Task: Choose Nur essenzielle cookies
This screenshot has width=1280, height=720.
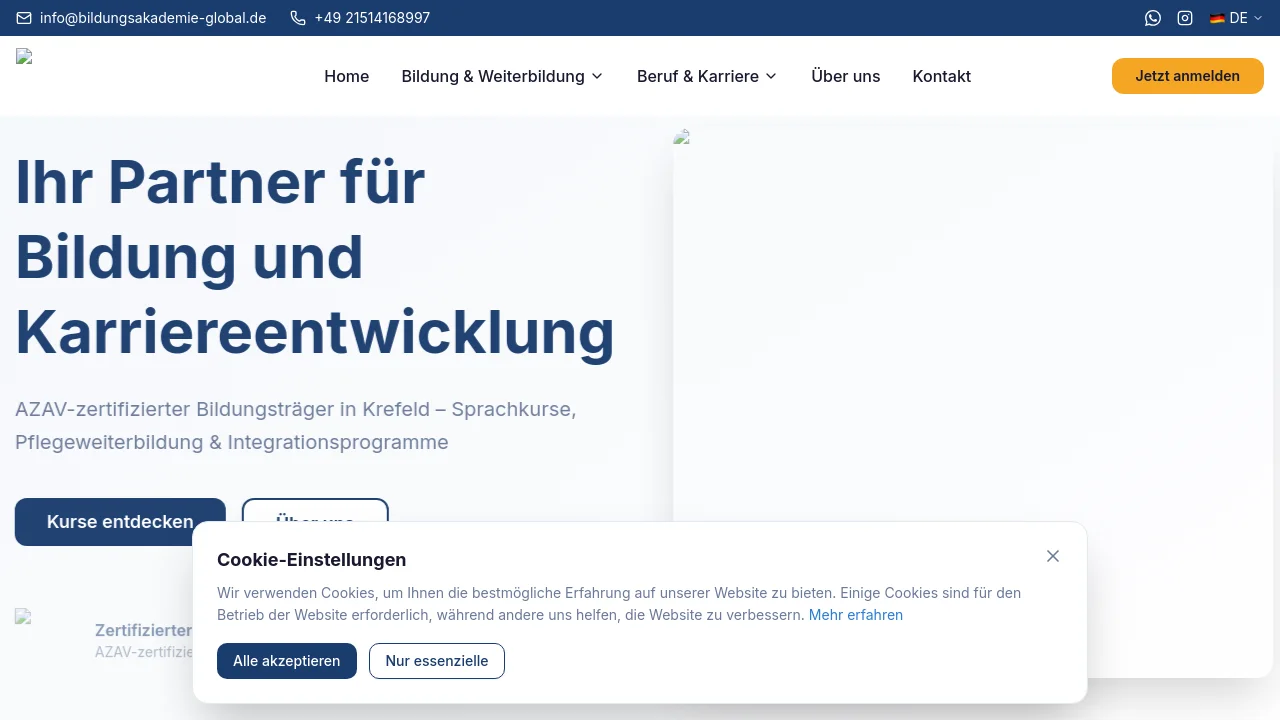Action: click(x=436, y=661)
